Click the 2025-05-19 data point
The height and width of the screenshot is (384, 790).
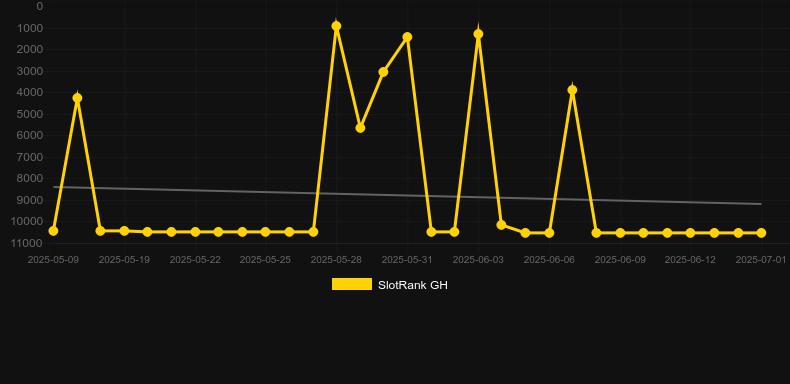[x=124, y=231]
